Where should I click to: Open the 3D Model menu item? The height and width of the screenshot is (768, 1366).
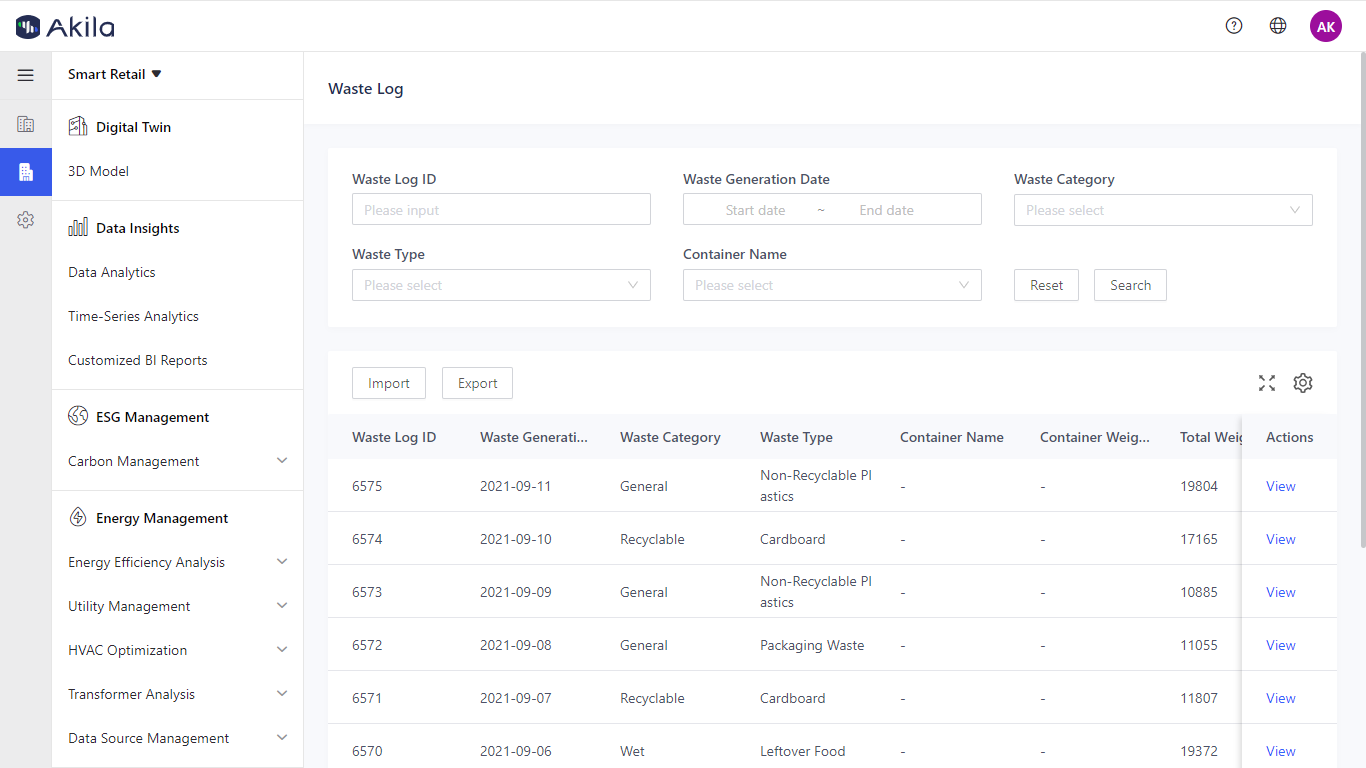pyautogui.click(x=98, y=171)
